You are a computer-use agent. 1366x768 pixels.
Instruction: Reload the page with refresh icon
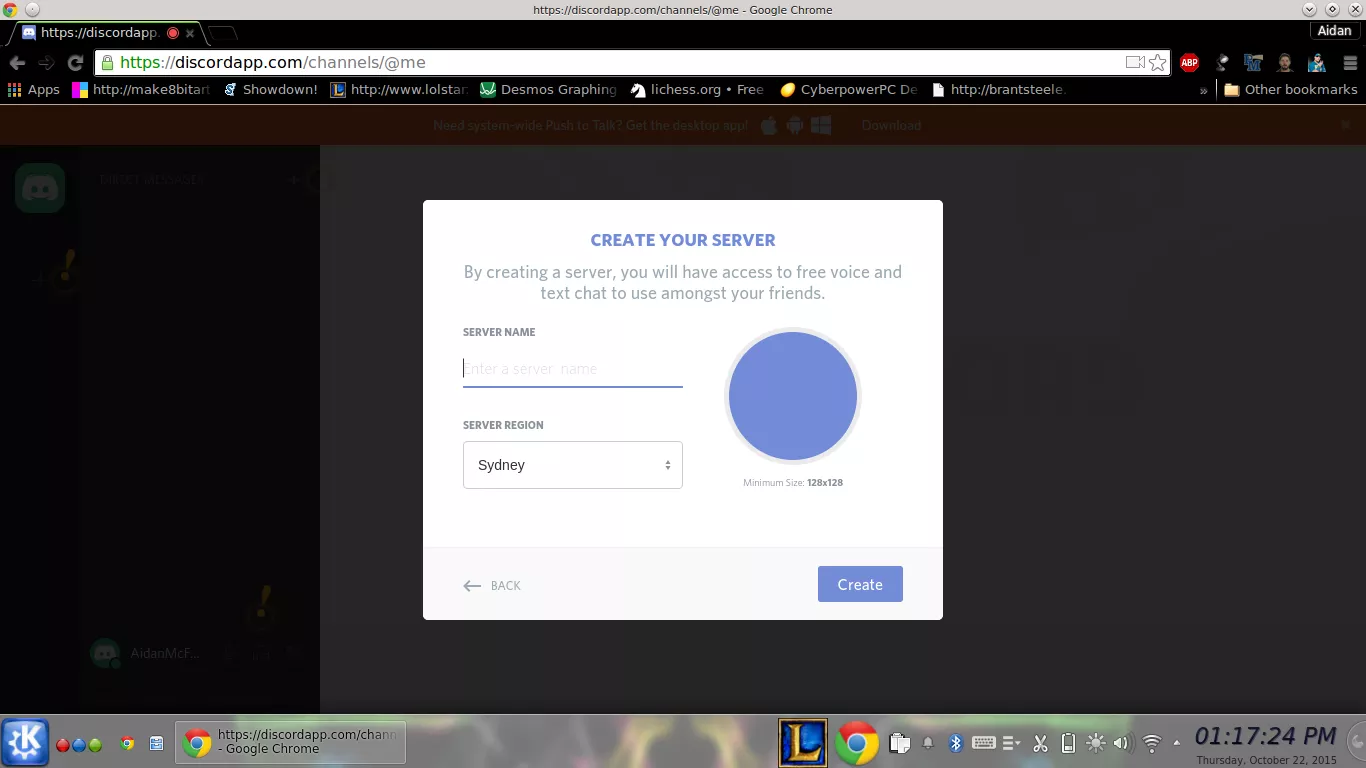pyautogui.click(x=75, y=62)
